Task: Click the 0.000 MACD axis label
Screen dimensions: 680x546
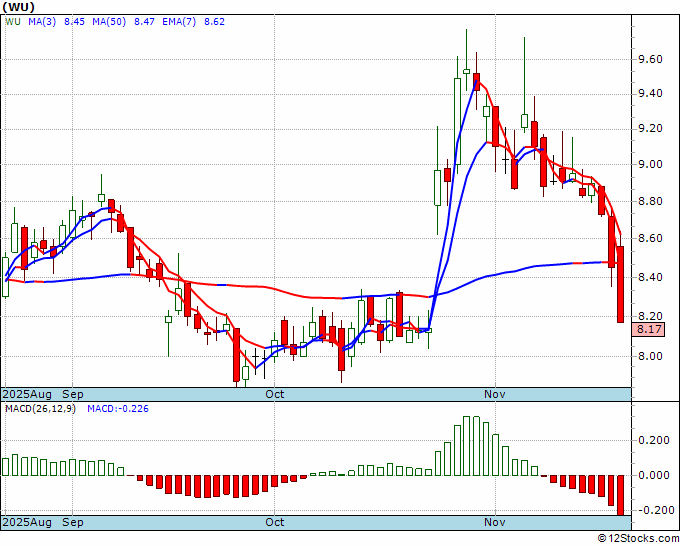Action: tap(654, 475)
